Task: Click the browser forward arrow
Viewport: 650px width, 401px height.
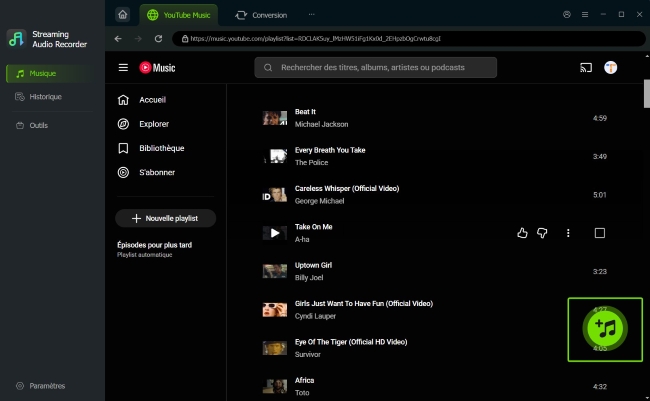Action: point(138,39)
